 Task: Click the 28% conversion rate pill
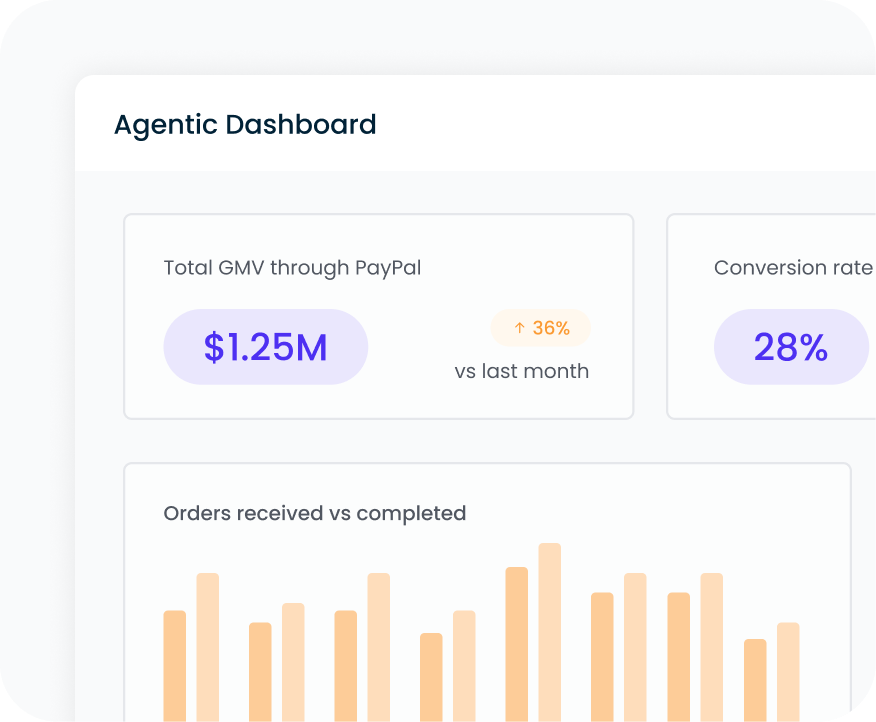coord(791,346)
